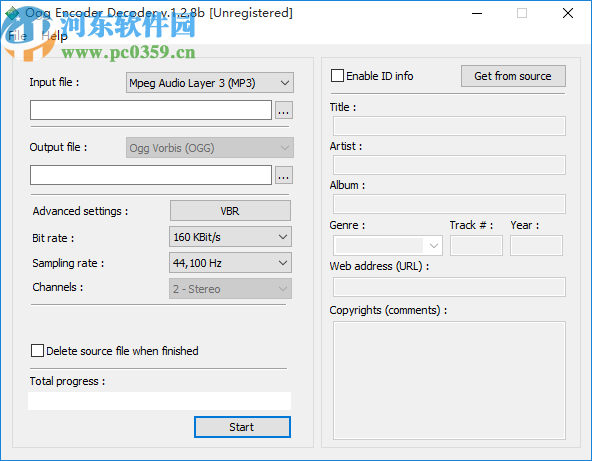Screen dimensions: 592x461
Task: Click the Total progress bar
Action: coord(159,401)
